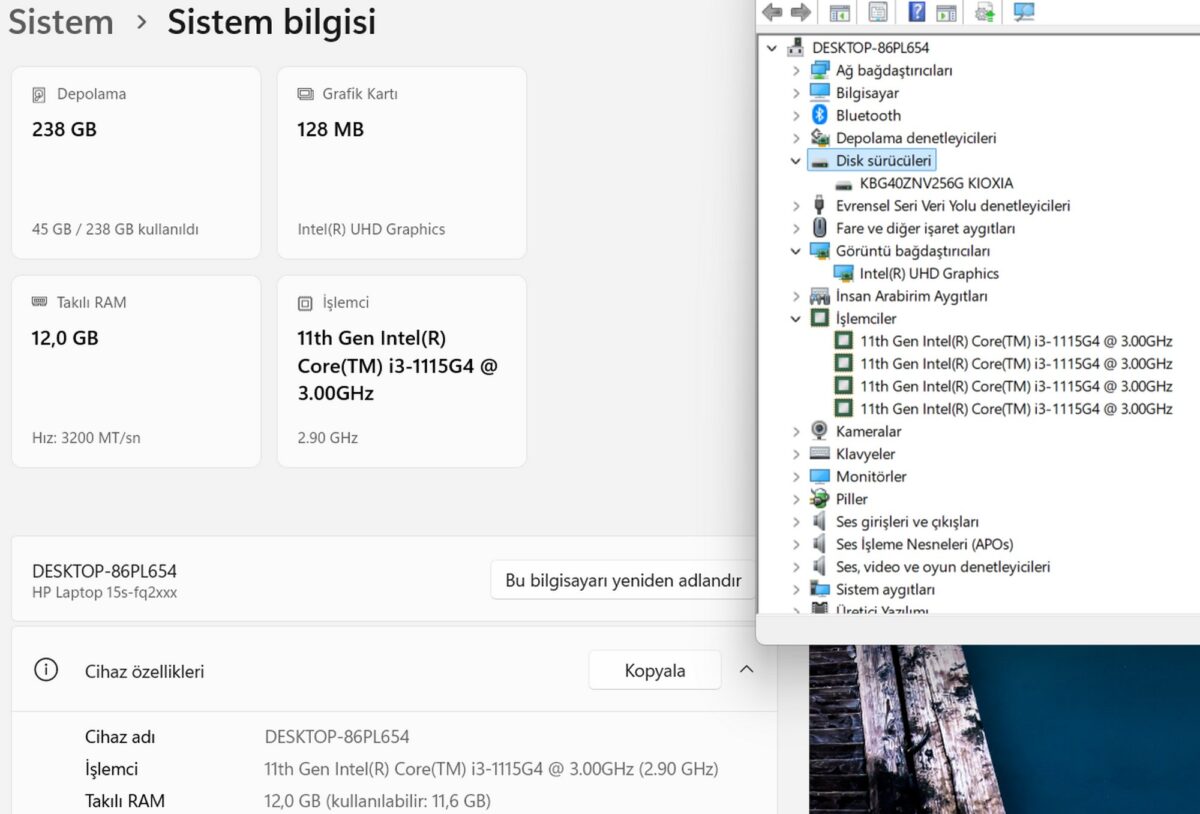
Task: Click the HP Laptop 15s-fq2xxx text
Action: tap(104, 592)
